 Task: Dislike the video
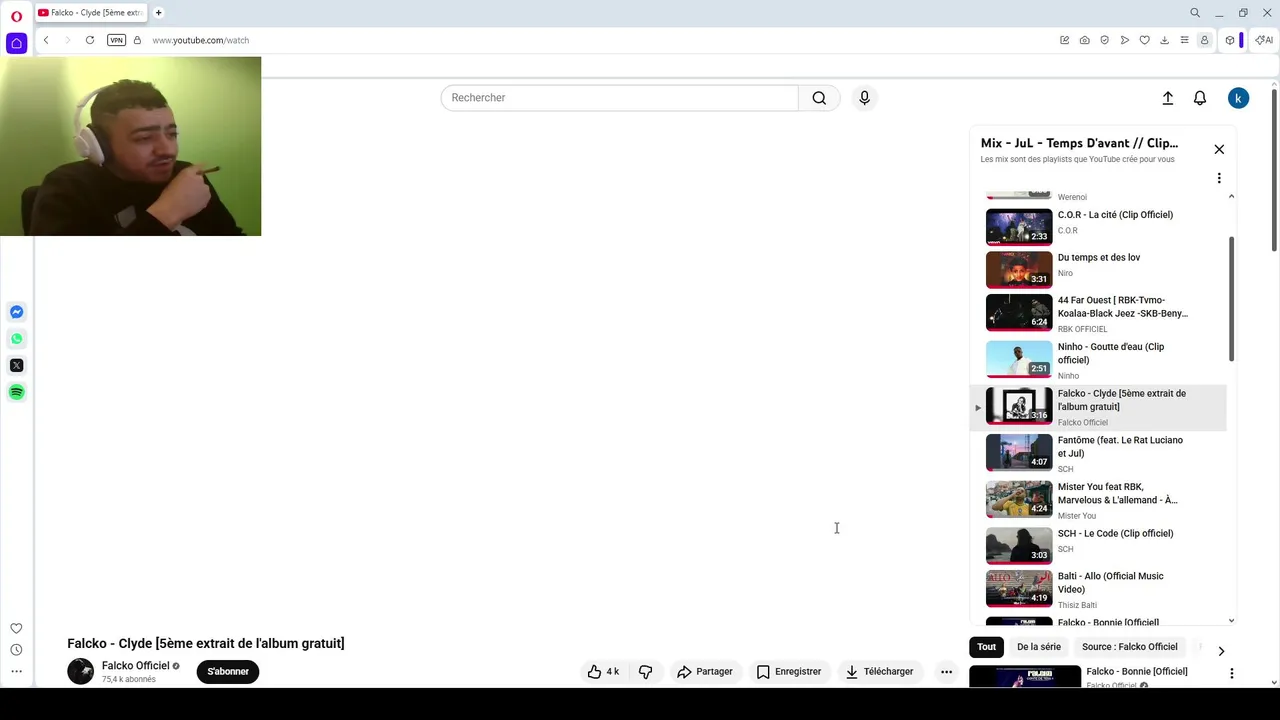pyautogui.click(x=646, y=672)
